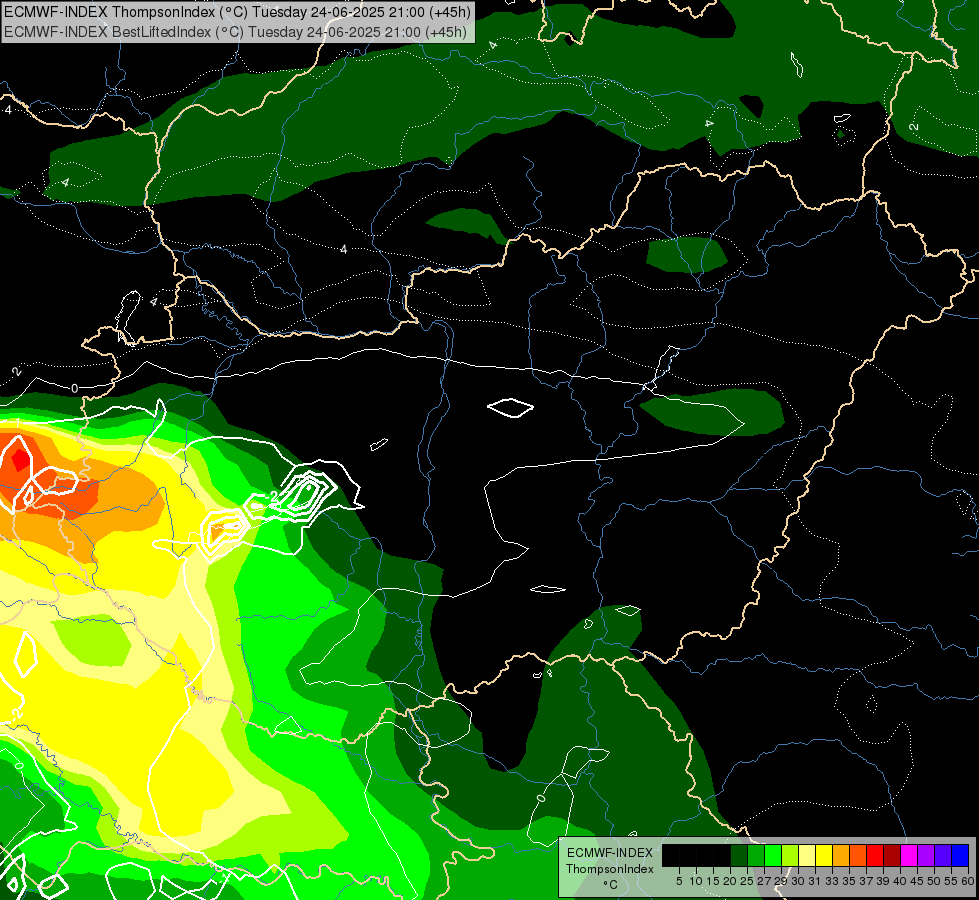Select the pure yellow 31–33 legend swatch

(824, 855)
